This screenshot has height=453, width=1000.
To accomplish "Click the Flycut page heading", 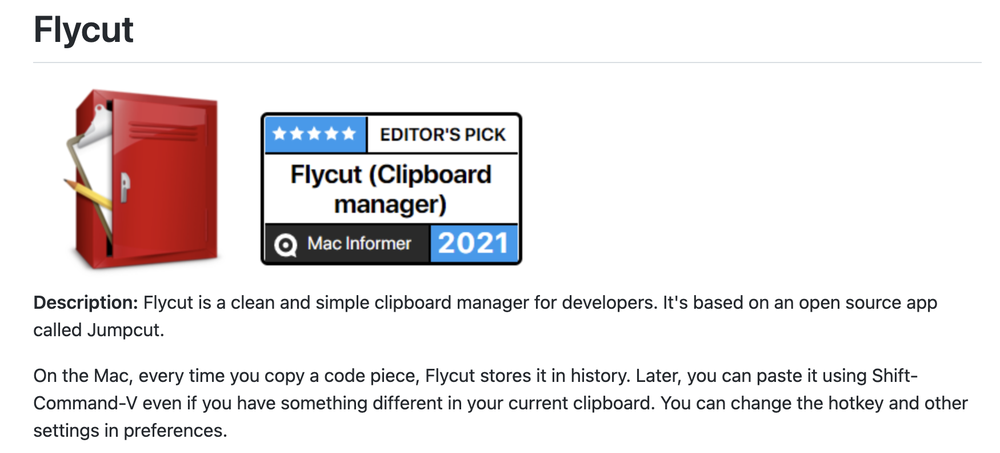I will [84, 30].
